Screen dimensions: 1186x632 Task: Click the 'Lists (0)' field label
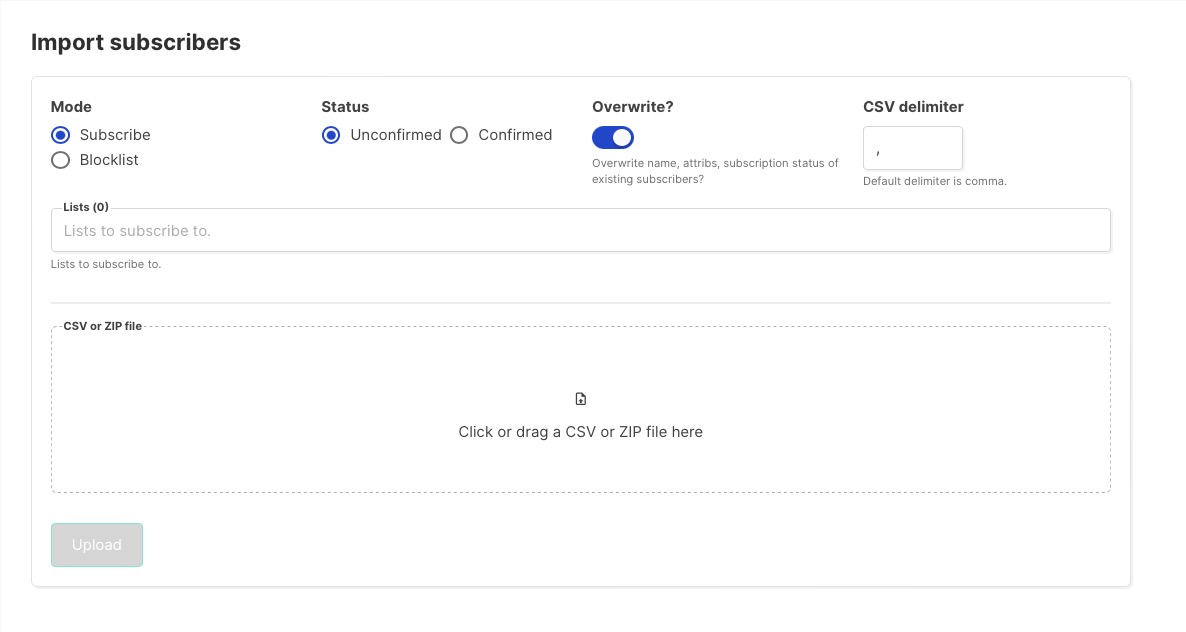[x=86, y=207]
